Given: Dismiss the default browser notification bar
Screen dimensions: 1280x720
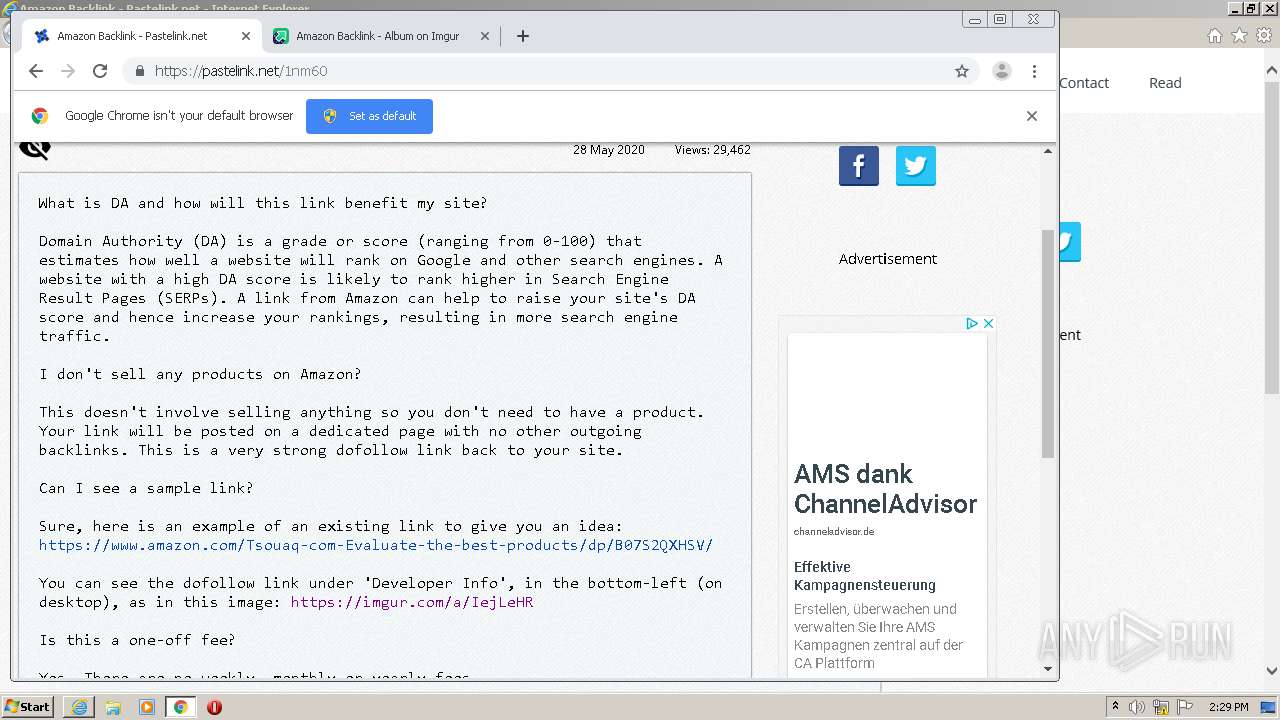Looking at the screenshot, I should (1032, 116).
